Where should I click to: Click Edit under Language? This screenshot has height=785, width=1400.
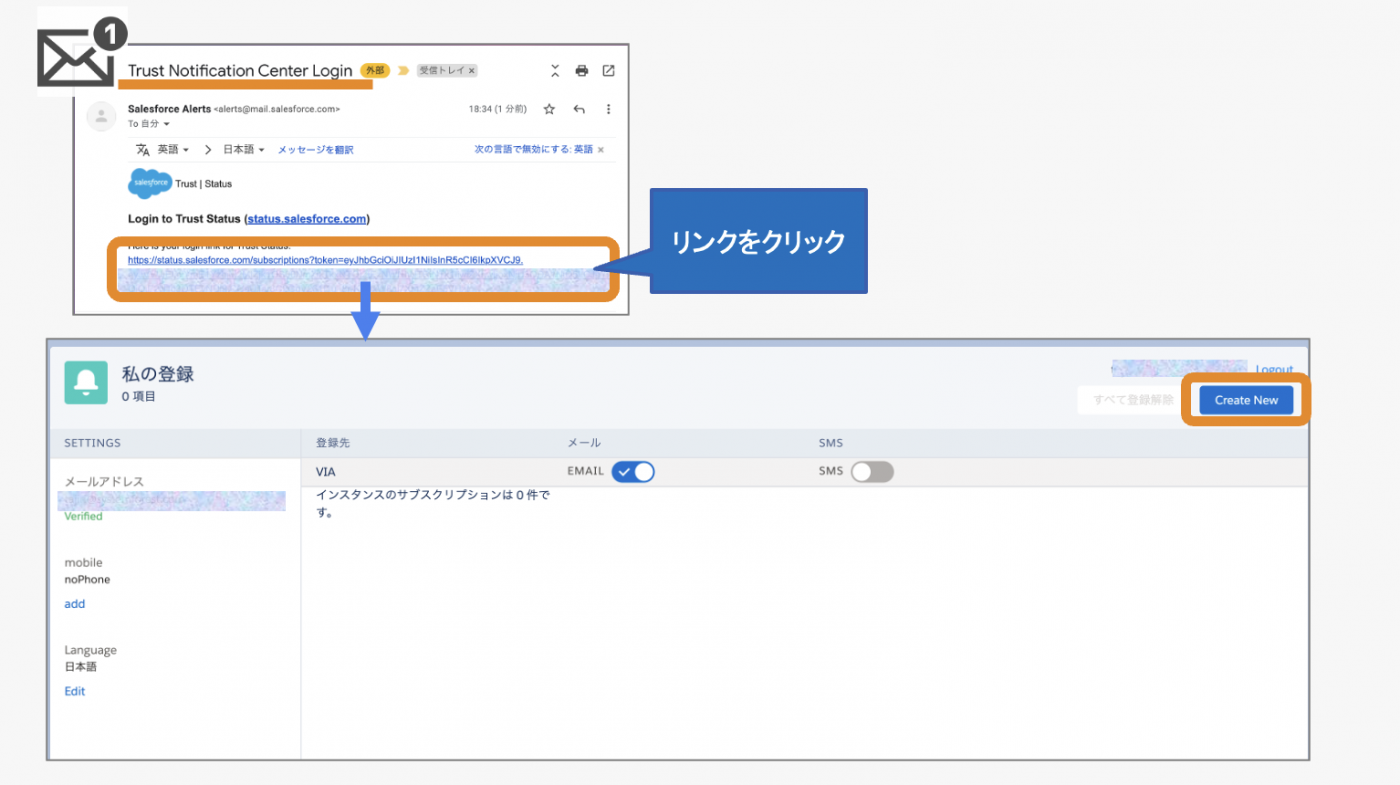coord(75,691)
